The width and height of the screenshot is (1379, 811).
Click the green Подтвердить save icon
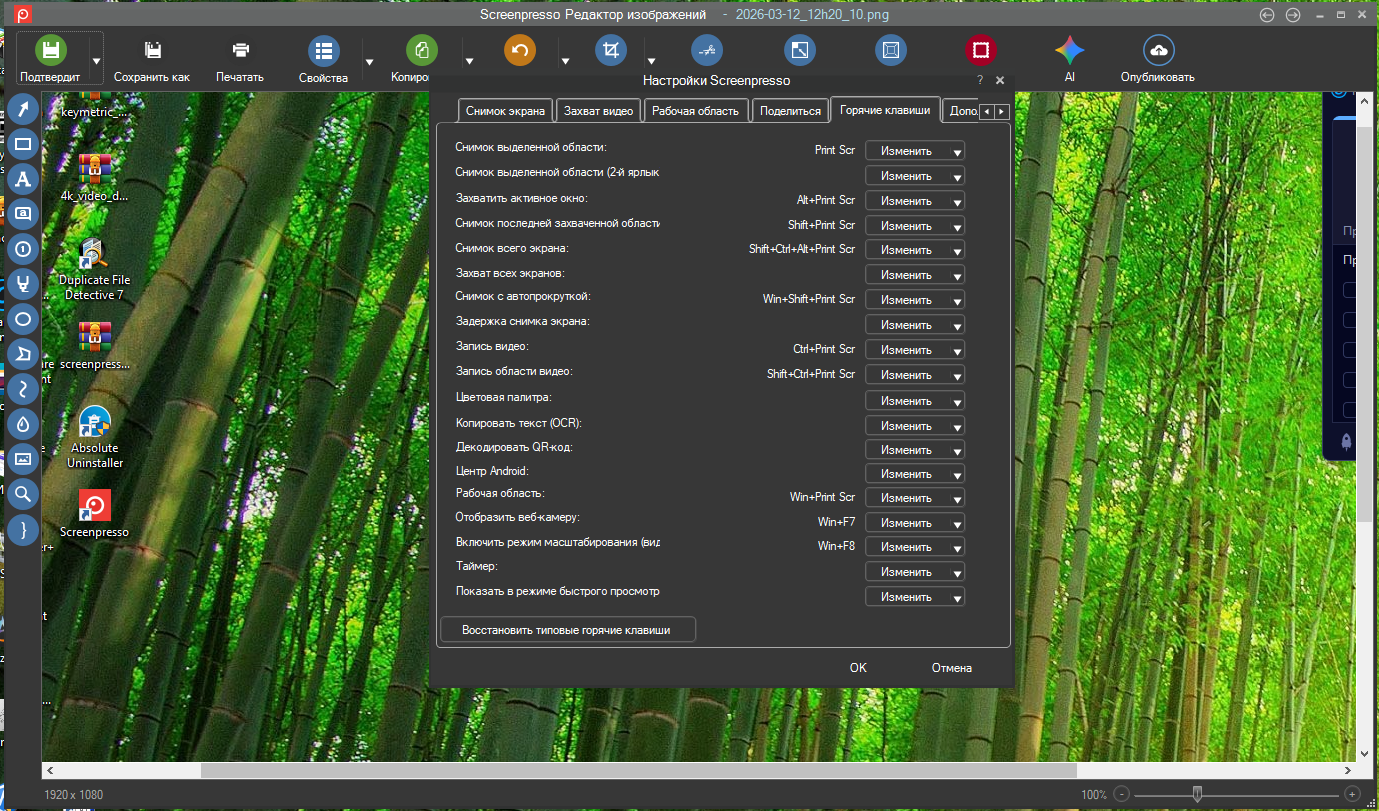(51, 51)
